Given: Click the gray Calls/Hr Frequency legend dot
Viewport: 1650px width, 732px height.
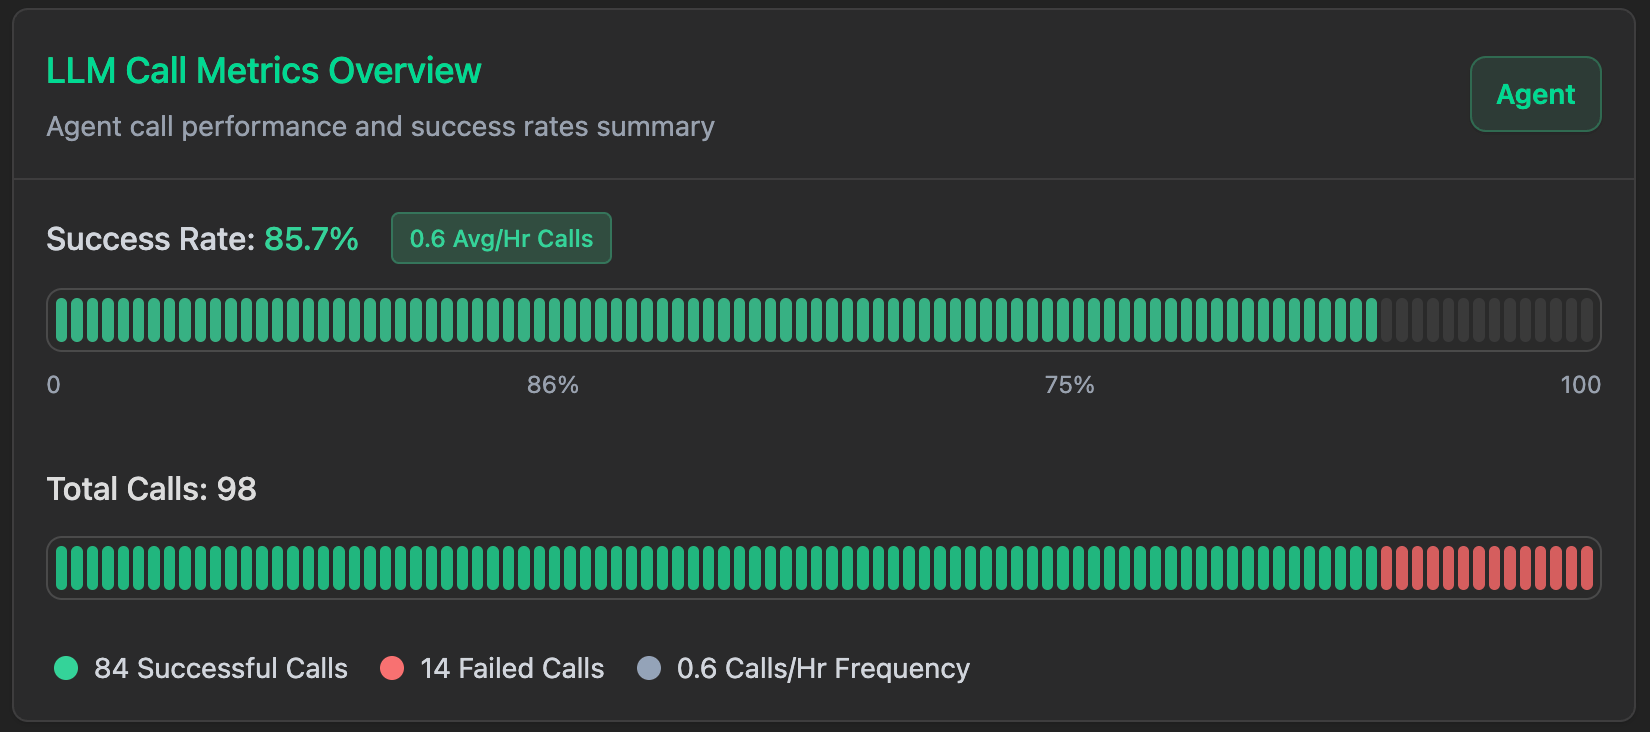Looking at the screenshot, I should [649, 668].
